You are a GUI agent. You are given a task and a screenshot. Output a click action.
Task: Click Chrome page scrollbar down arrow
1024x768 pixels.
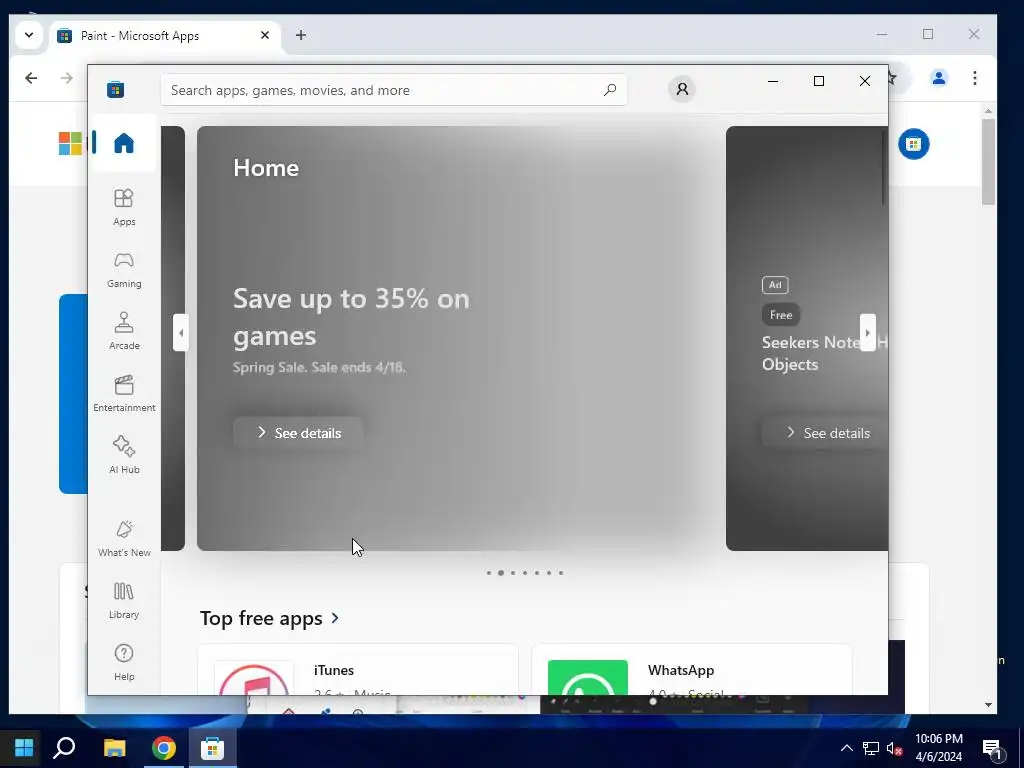click(988, 705)
